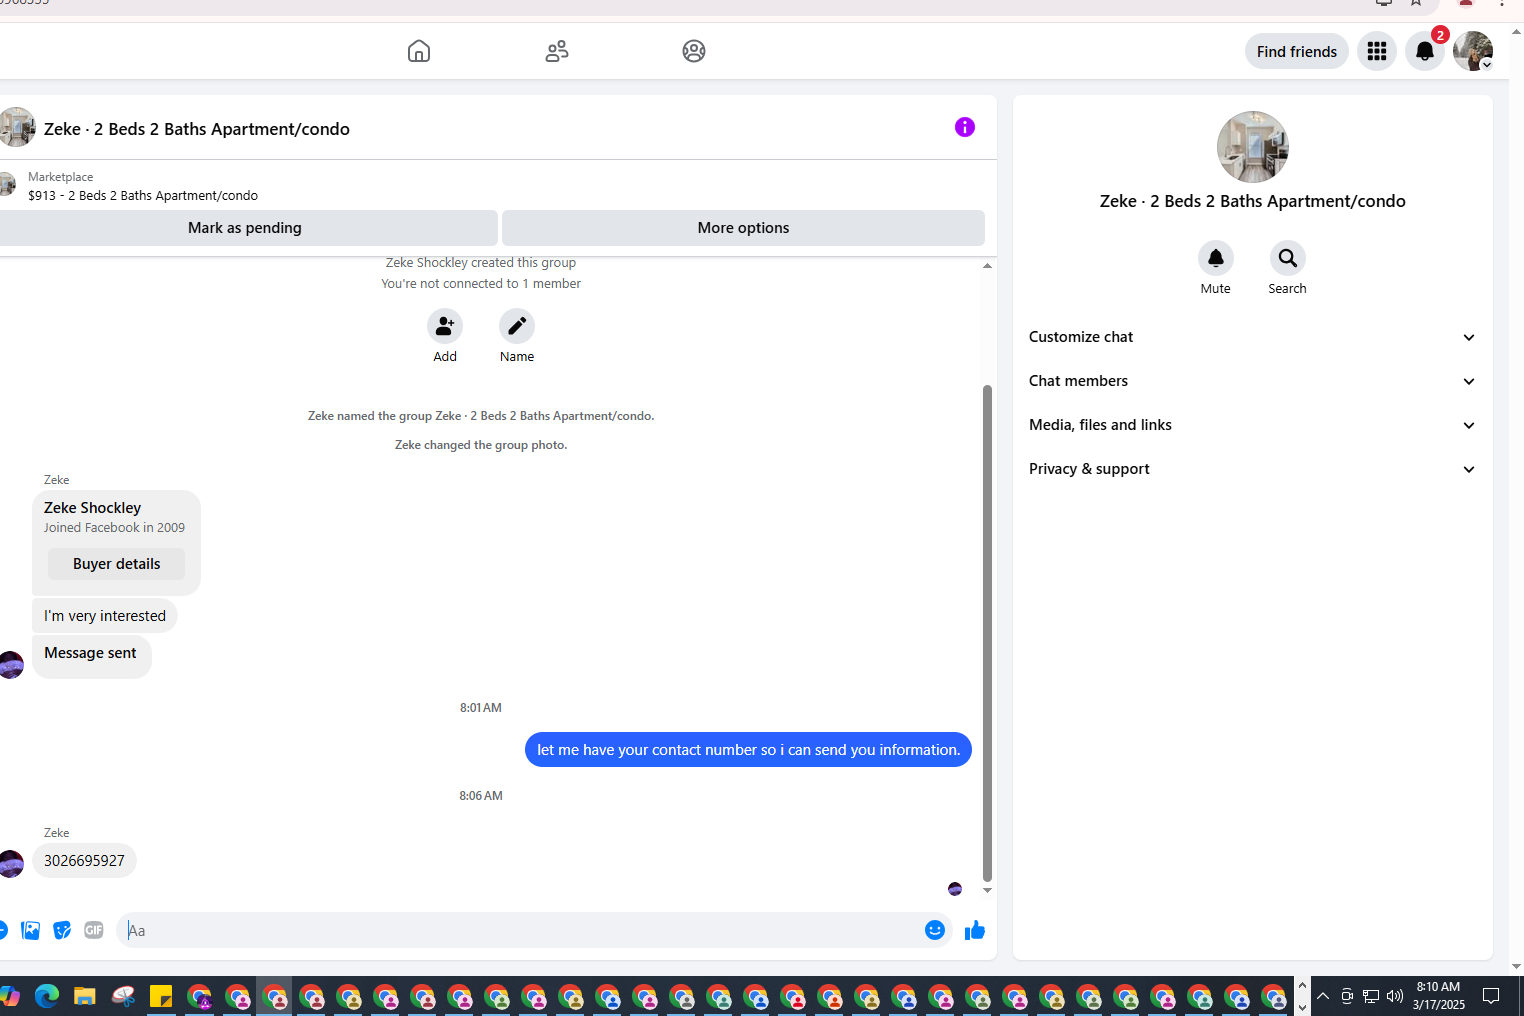1524x1016 pixels.
Task: Open Snipping Tool from the taskbar
Action: (x=123, y=996)
